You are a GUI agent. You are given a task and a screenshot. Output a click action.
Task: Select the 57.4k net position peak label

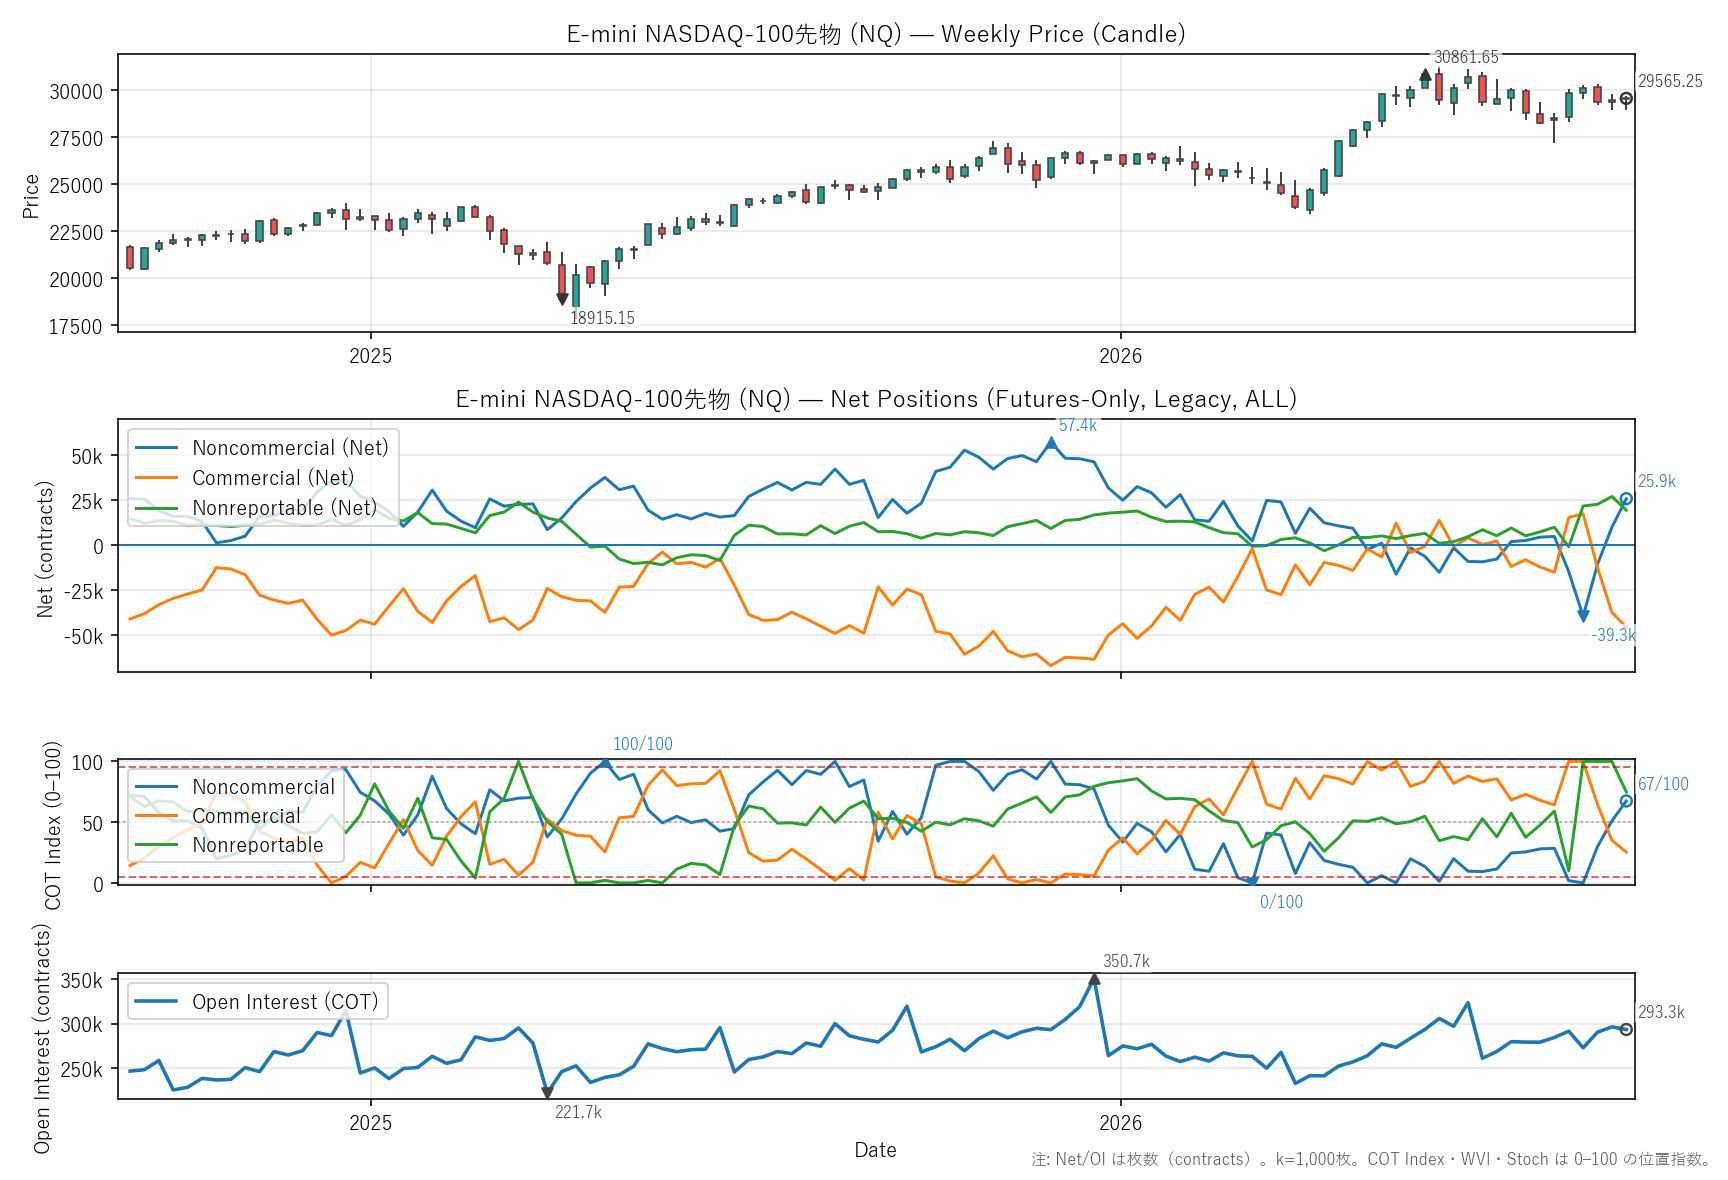1078,425
